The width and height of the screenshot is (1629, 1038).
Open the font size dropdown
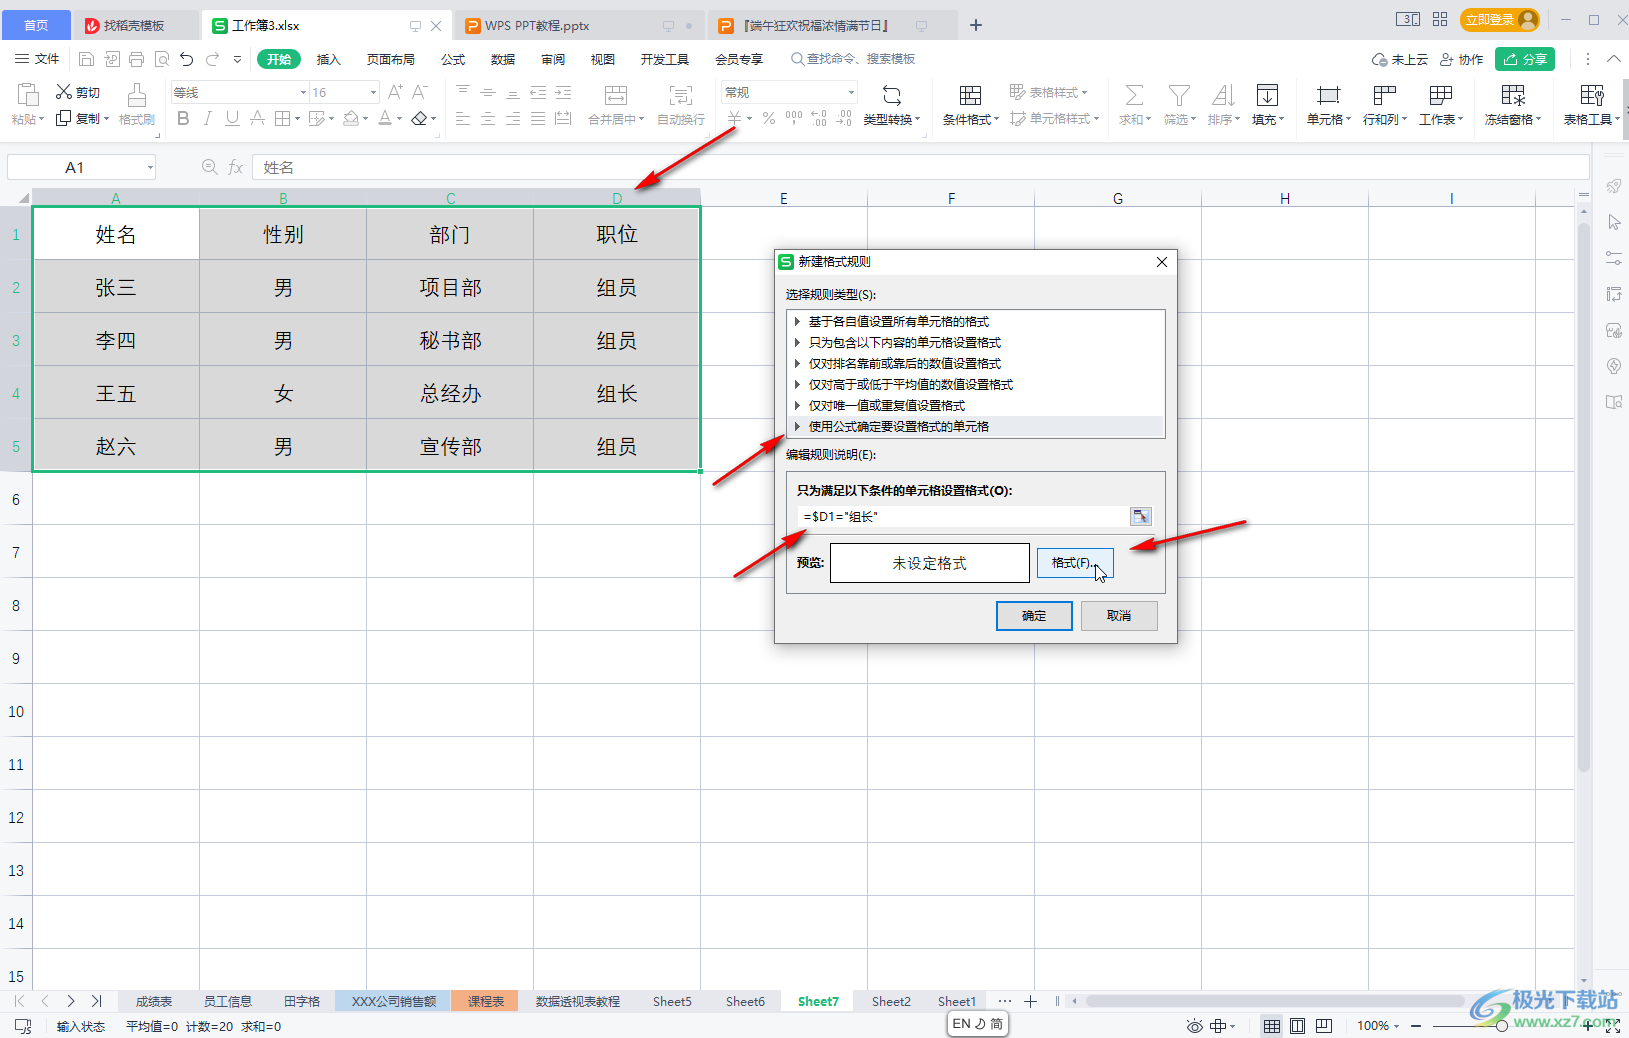373,92
